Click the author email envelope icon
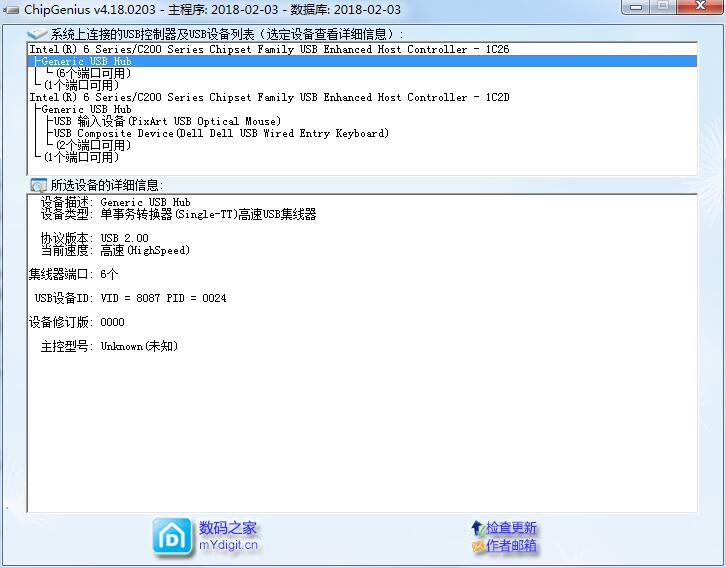 (477, 546)
